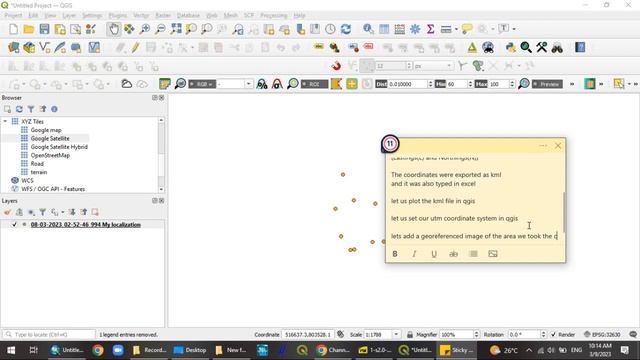Viewport: 640px width, 360px height.
Task: Click Zoom Full extent icon
Action: pos(176,29)
